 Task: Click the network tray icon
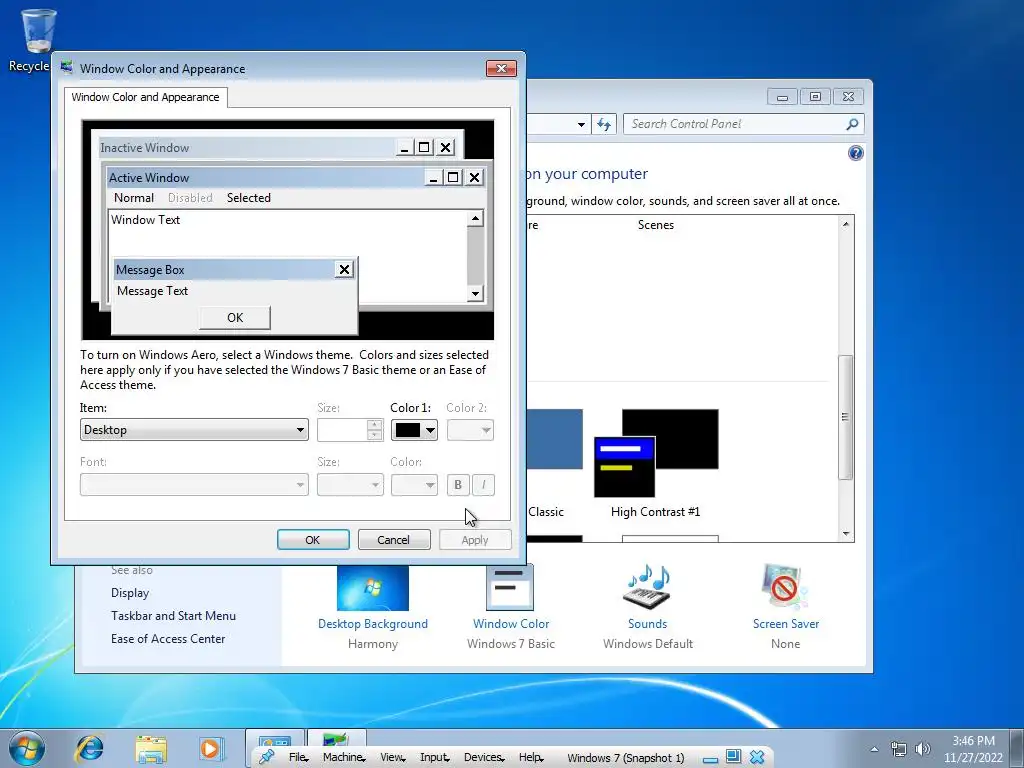pos(899,749)
